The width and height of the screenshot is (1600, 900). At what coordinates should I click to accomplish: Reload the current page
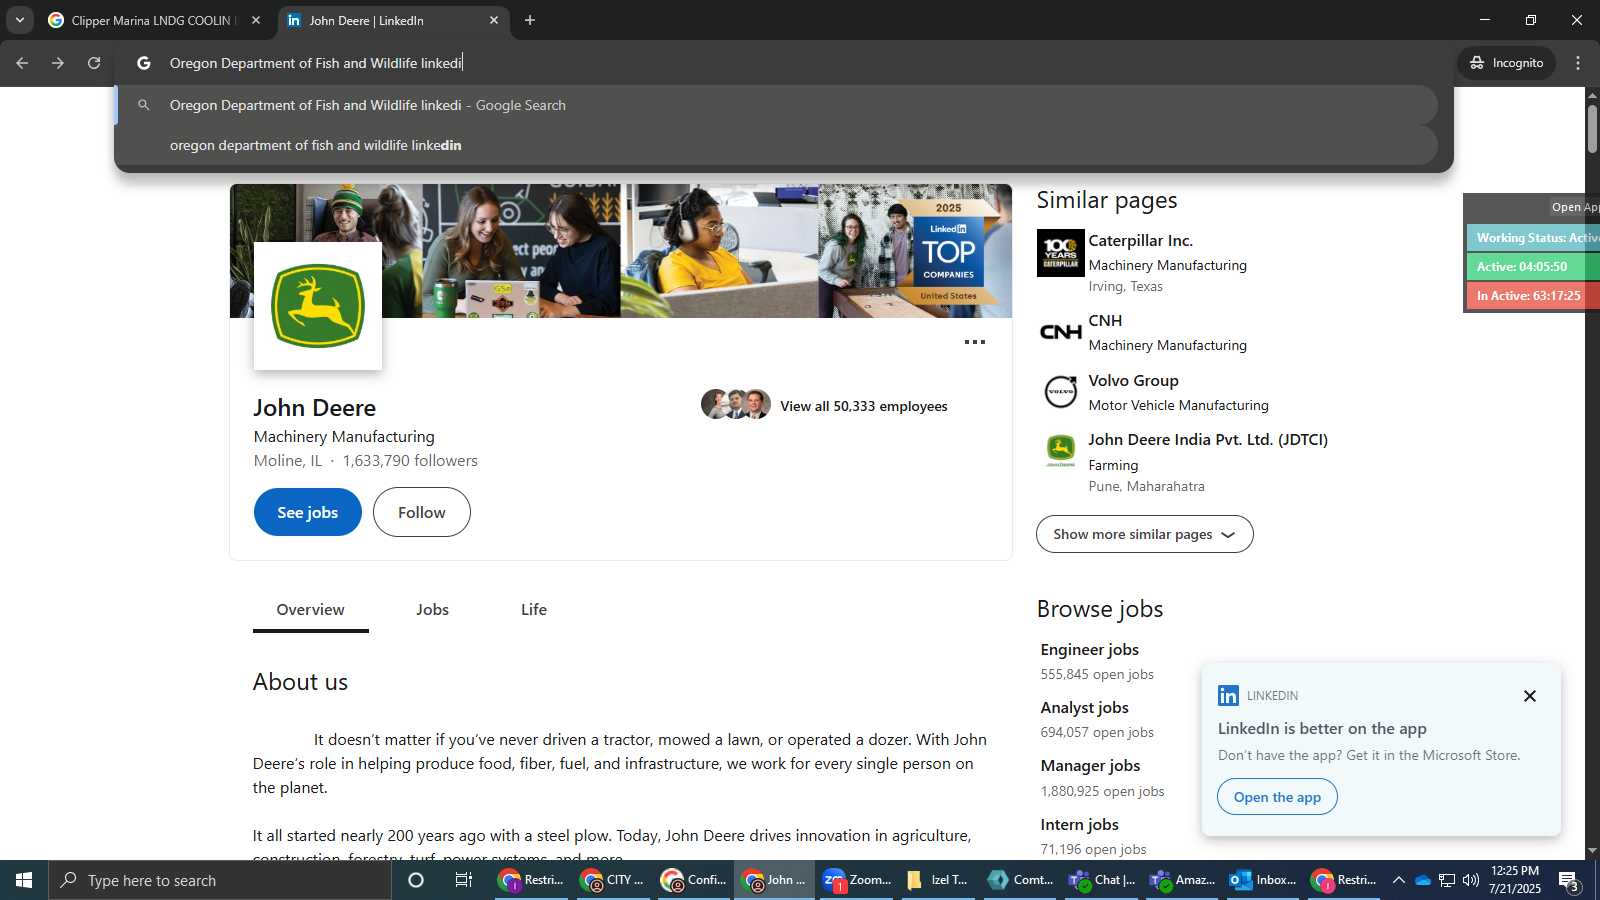click(94, 63)
